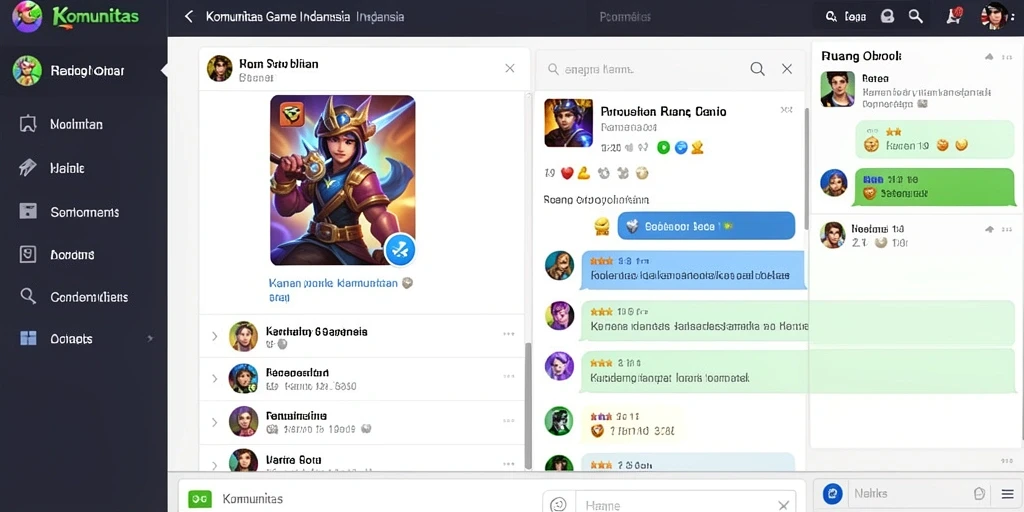
Task: Expand the Ociapts sidebar submenu arrow
Action: coord(150,338)
